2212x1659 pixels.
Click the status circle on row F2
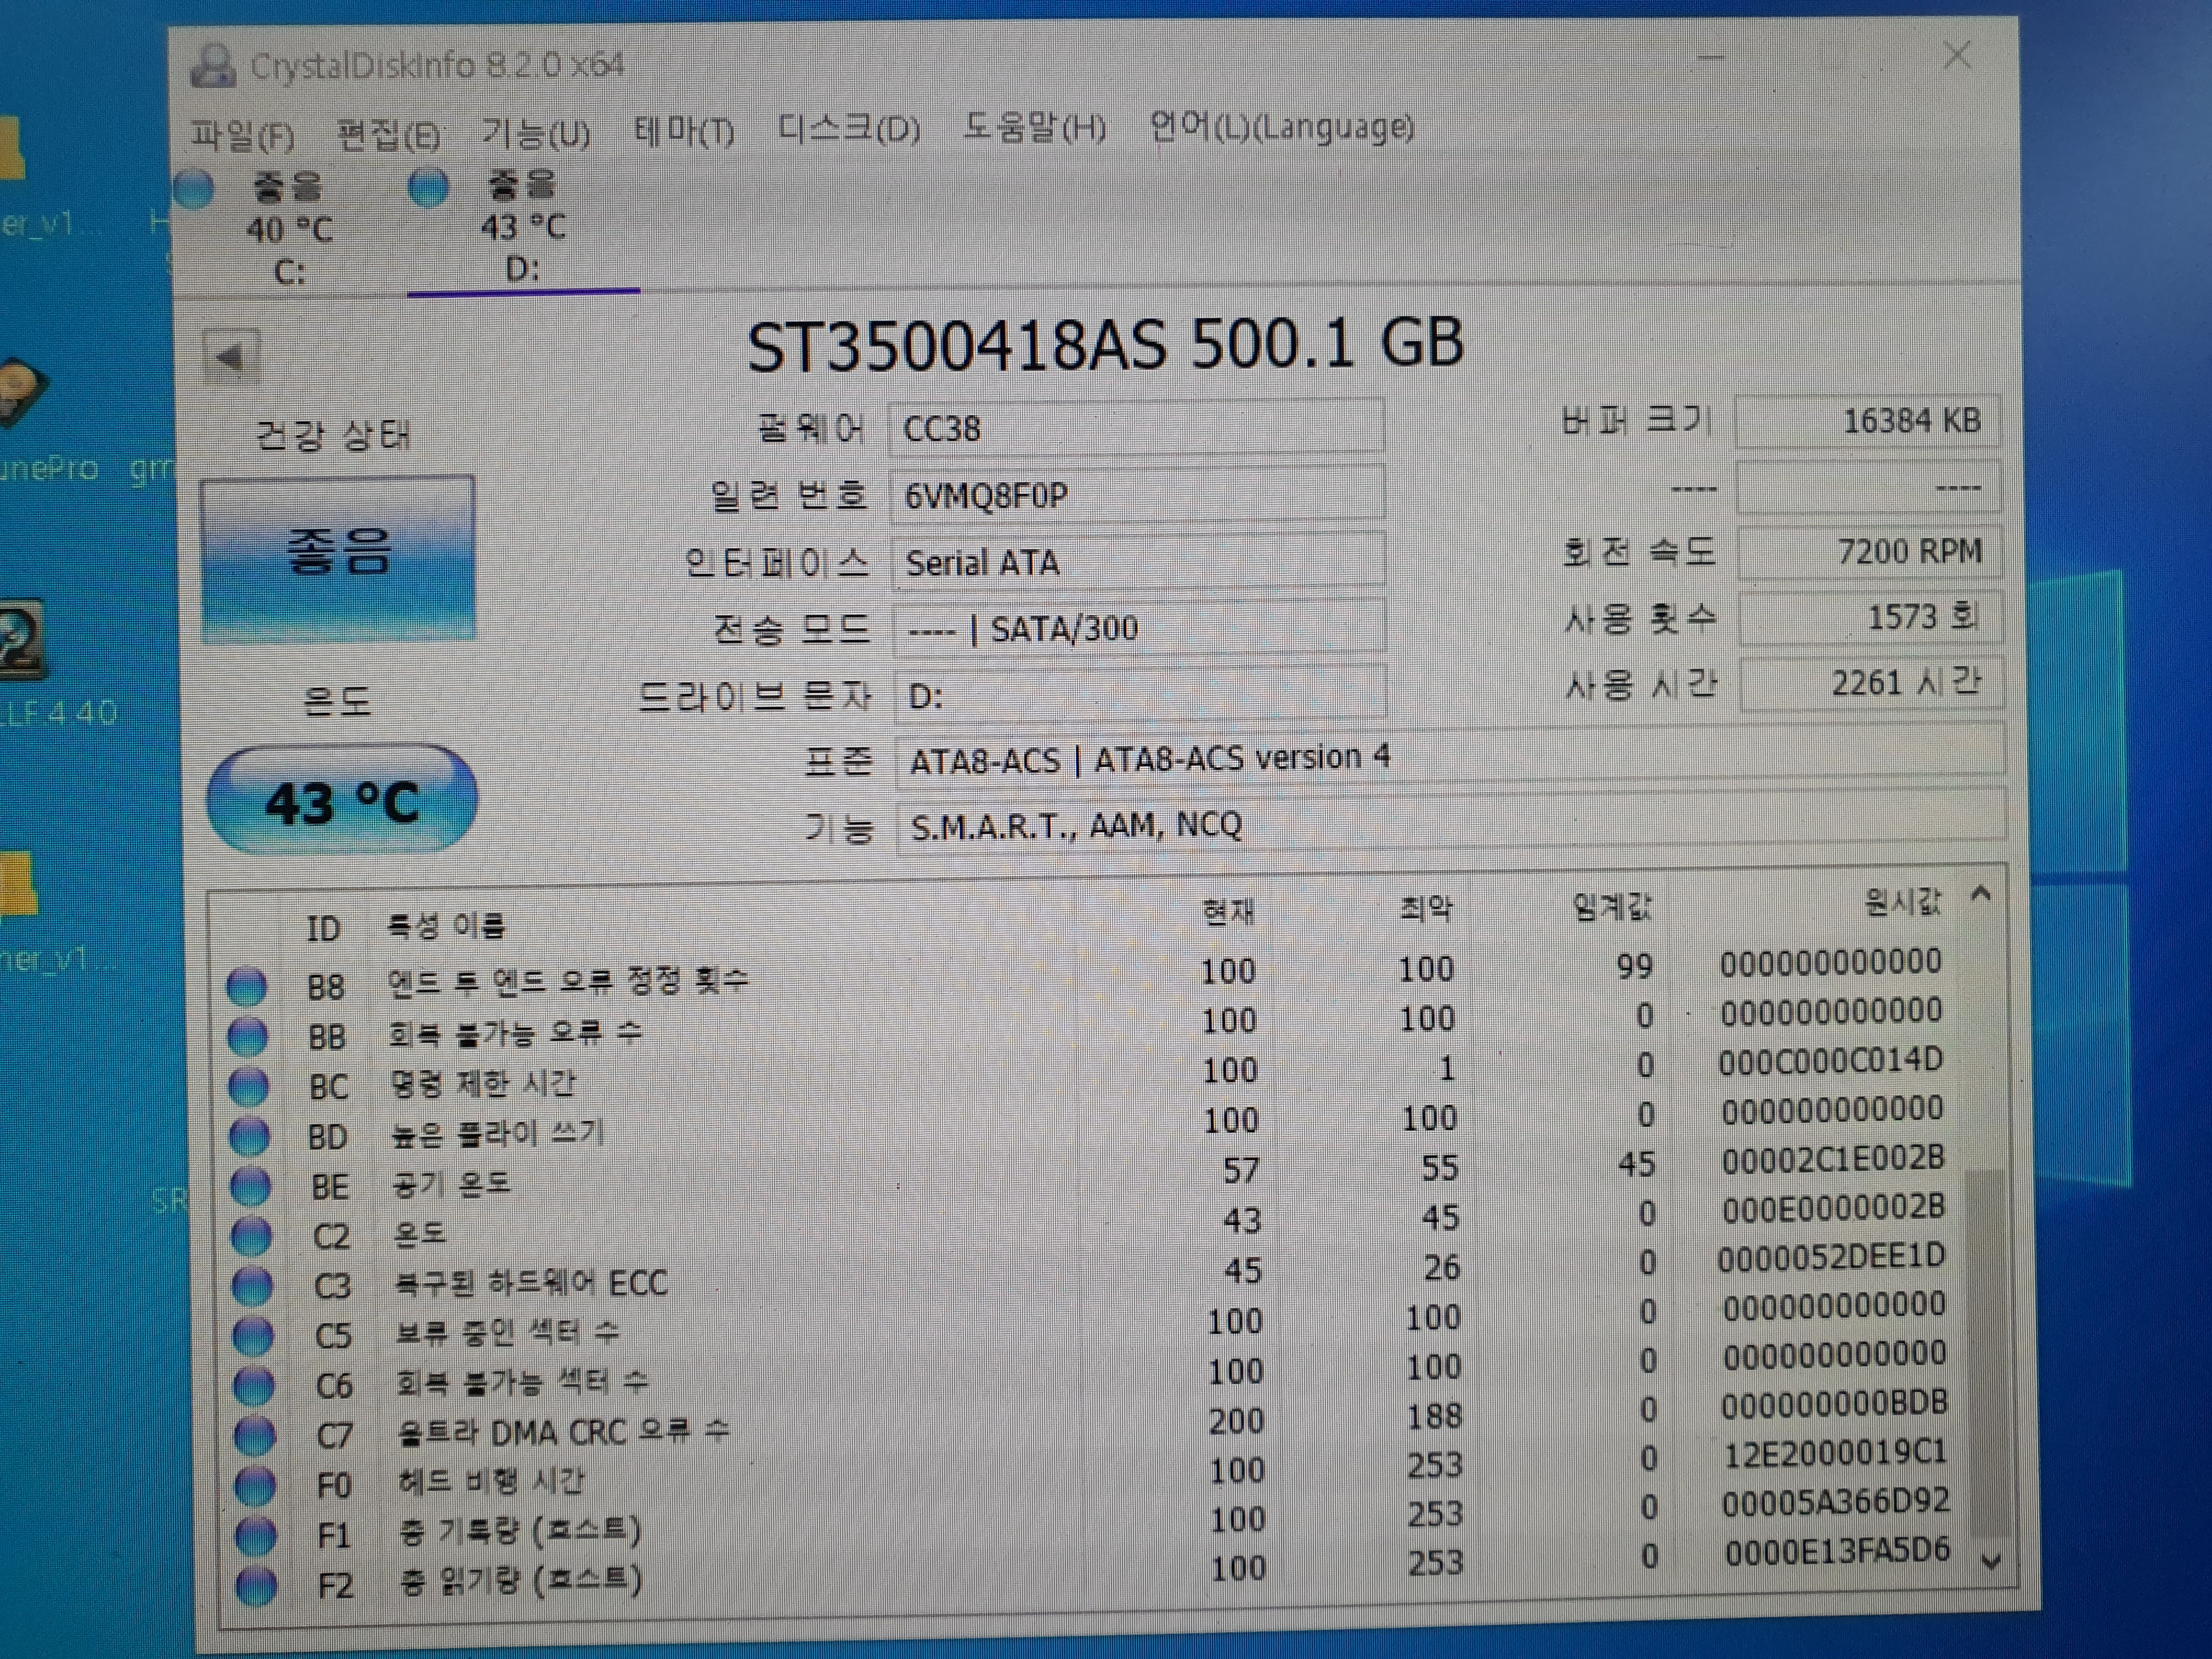(256, 1586)
